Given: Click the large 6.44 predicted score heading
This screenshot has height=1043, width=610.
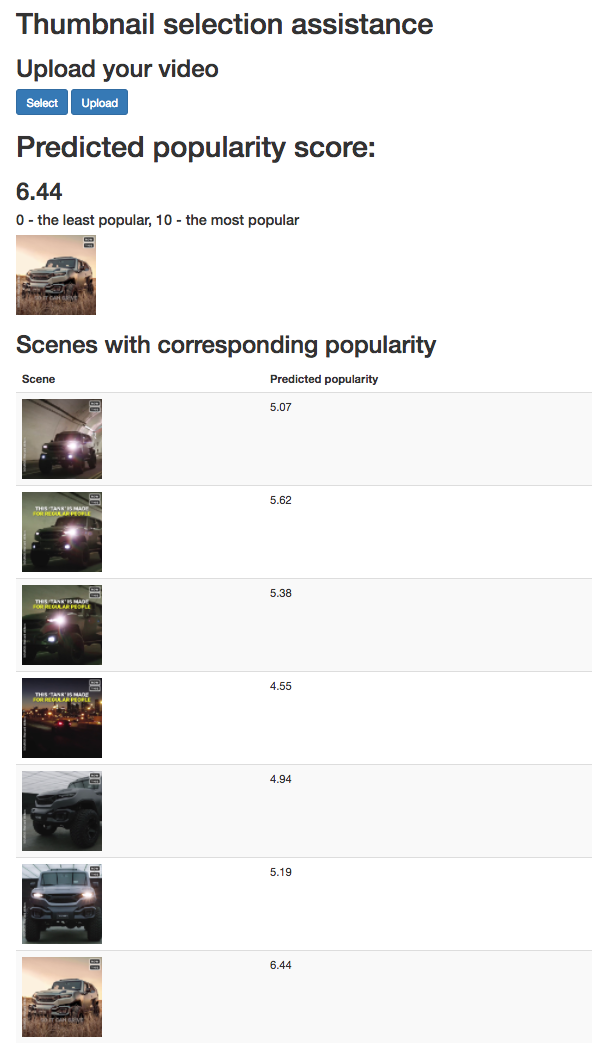Looking at the screenshot, I should pos(40,191).
